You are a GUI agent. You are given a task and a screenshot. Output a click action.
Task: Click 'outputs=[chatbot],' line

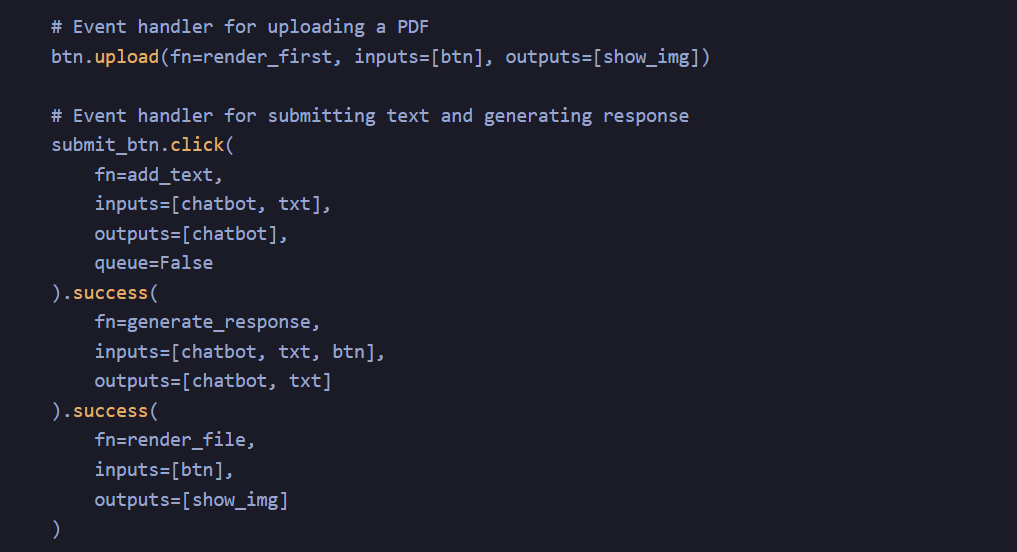[x=191, y=234]
